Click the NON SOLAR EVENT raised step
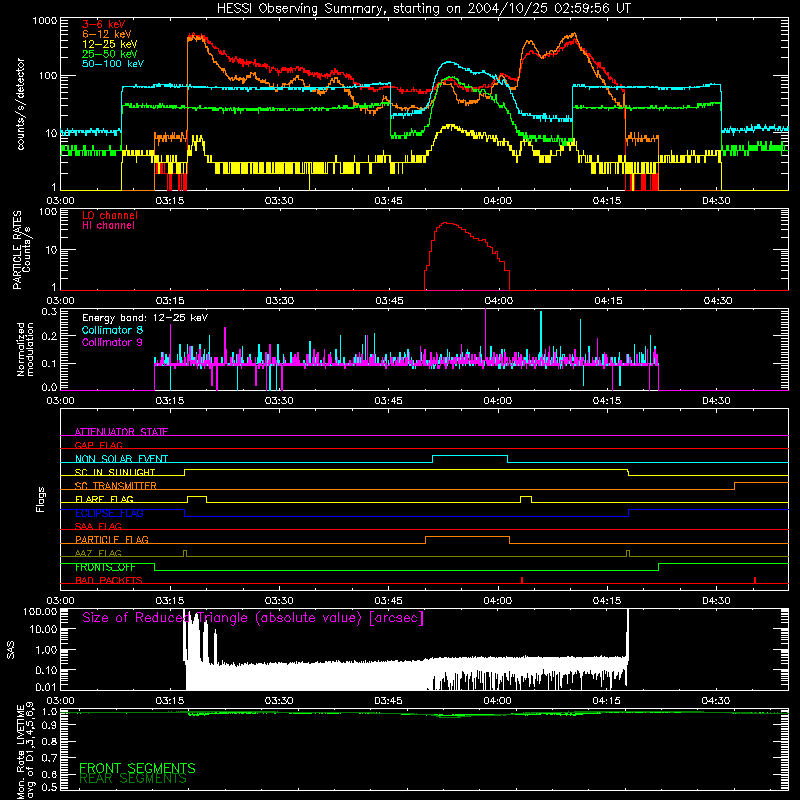 point(470,458)
